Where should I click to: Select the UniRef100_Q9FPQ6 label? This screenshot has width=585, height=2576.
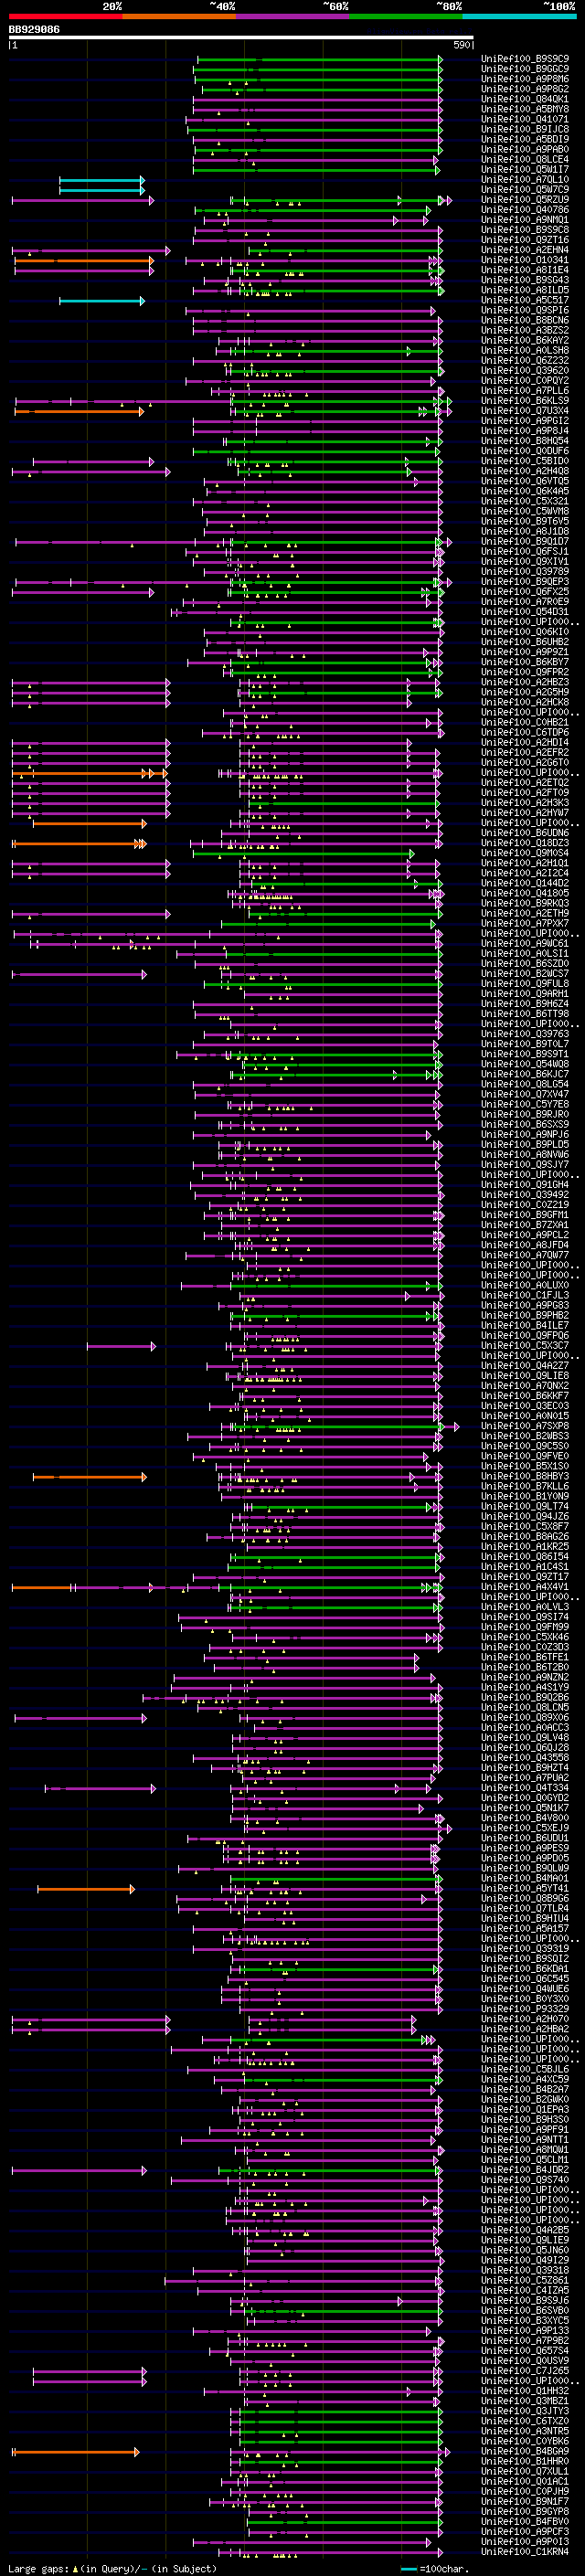[x=525, y=1335]
